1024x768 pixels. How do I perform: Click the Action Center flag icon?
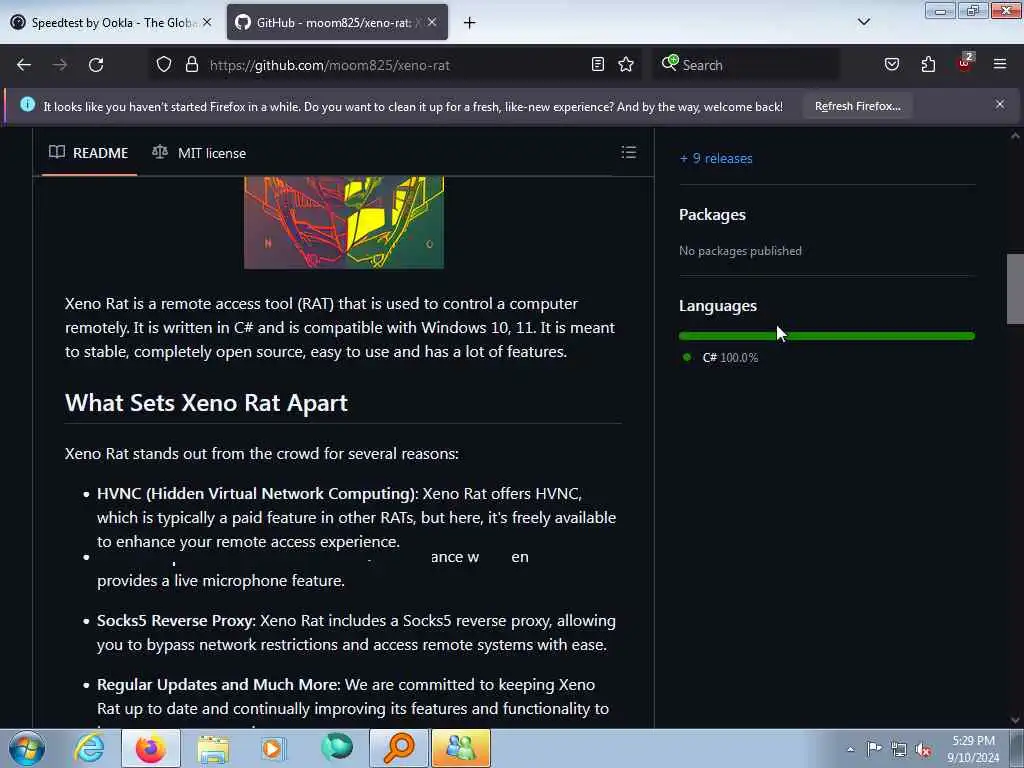(874, 748)
